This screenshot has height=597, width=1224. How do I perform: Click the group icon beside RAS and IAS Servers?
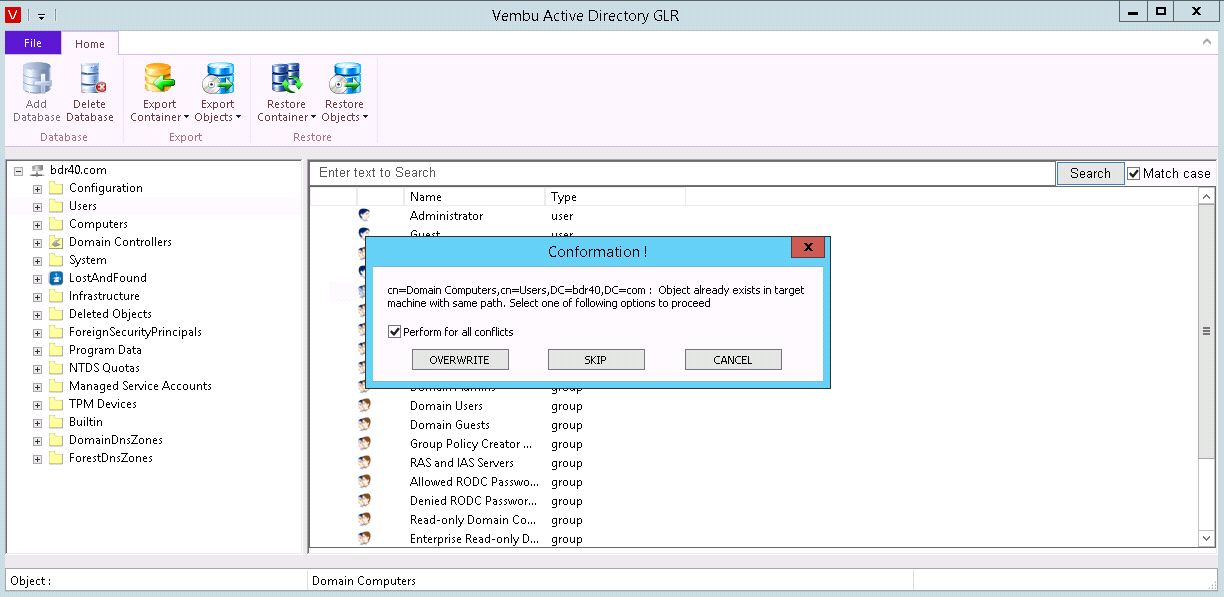[364, 463]
